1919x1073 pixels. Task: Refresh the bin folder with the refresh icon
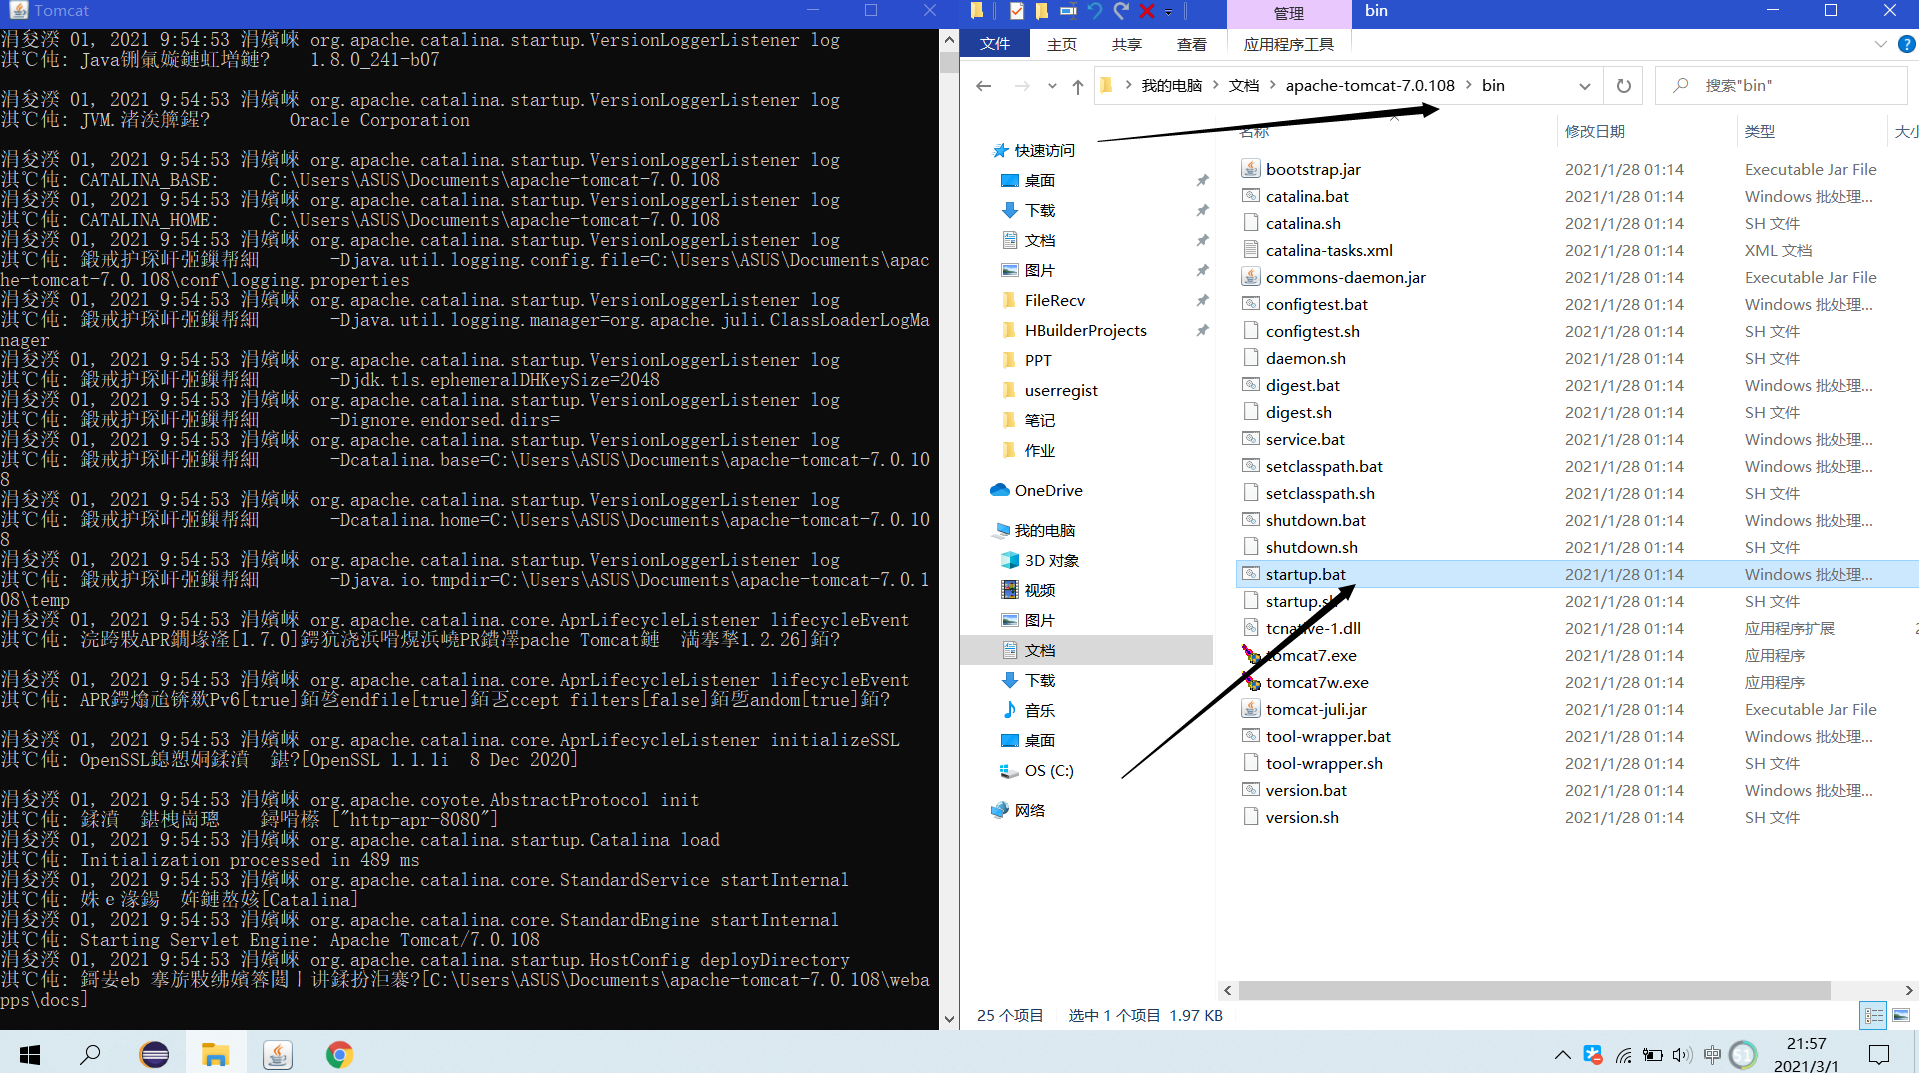coord(1622,85)
